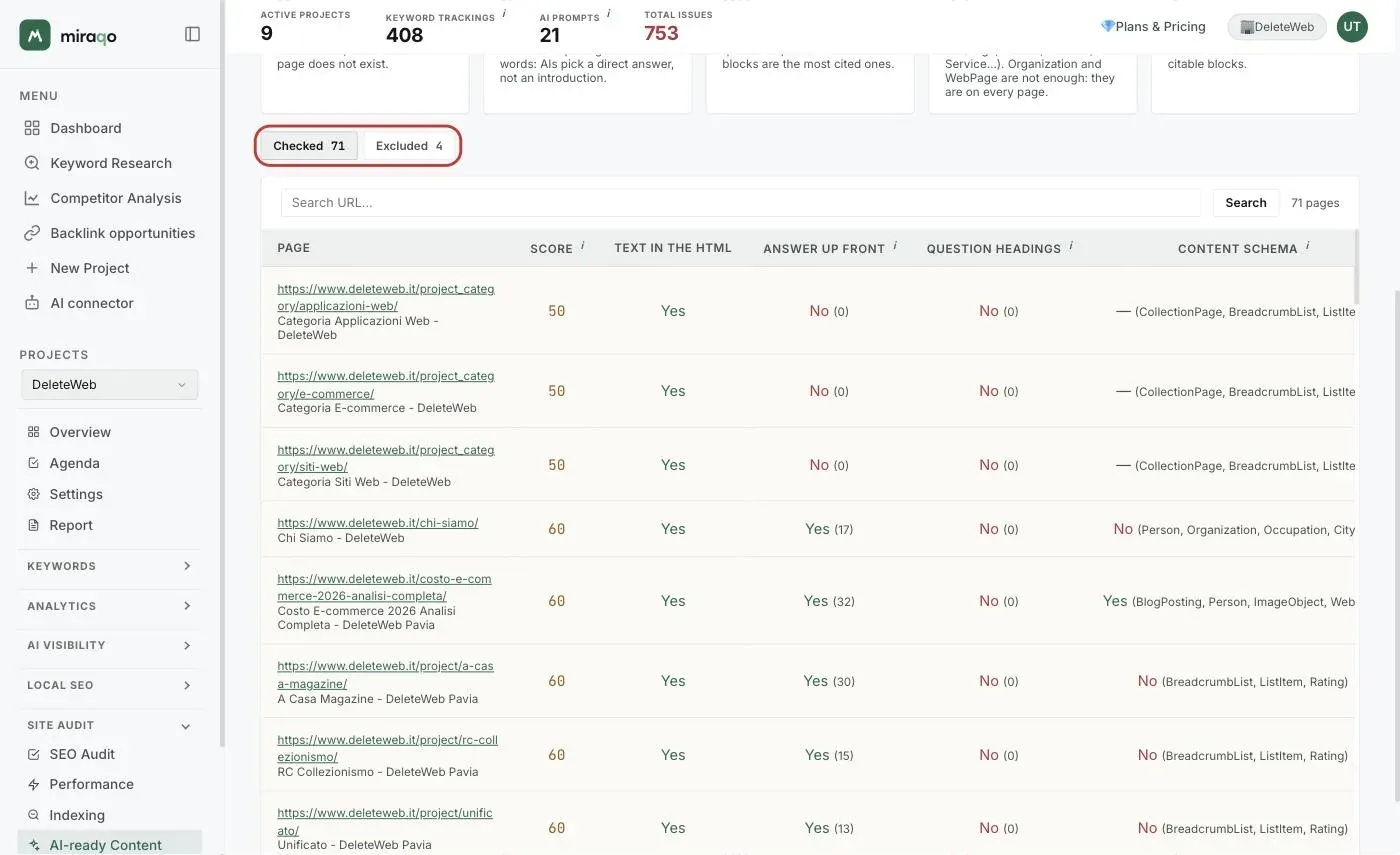Open the chi-siamo page URL link
Screen dimensions: 1400x855
click(x=378, y=523)
